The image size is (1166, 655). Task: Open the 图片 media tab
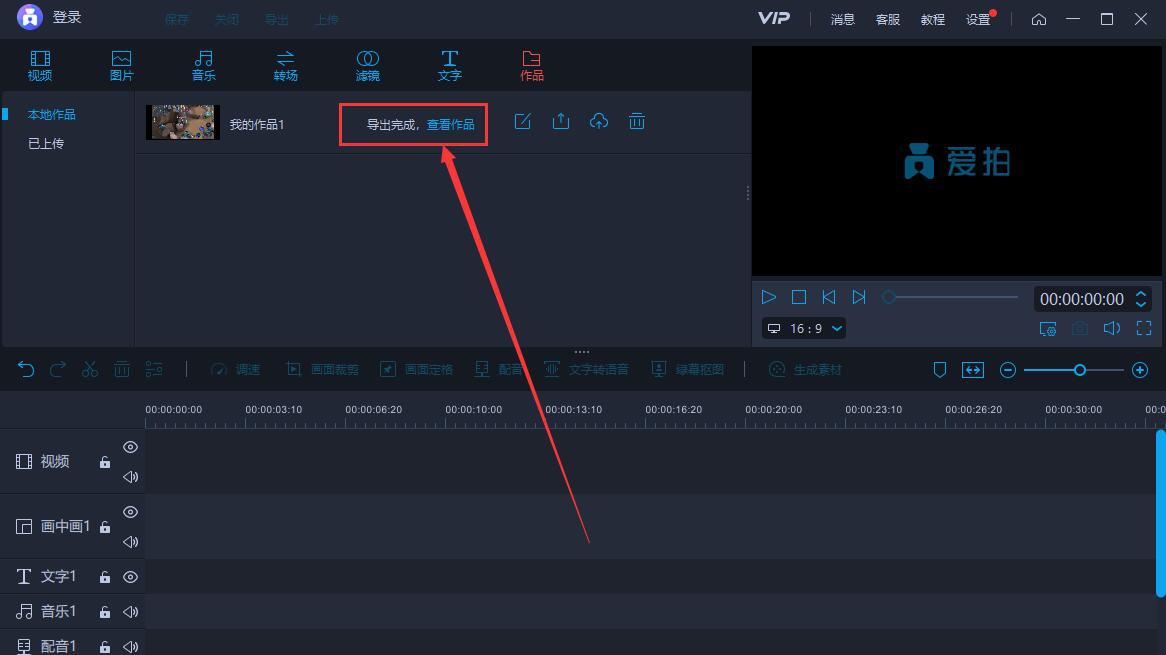[x=121, y=65]
